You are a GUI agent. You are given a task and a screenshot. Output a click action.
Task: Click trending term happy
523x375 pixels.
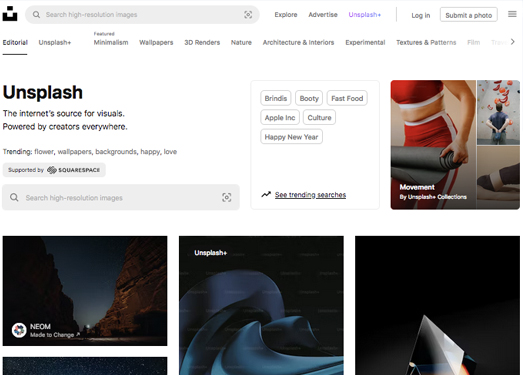tap(150, 151)
